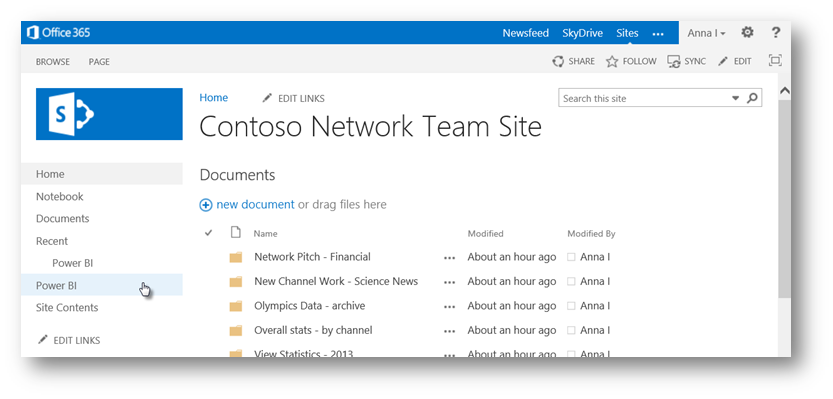Toggle presence box beside Anna I, Overall stats row
This screenshot has height=399, width=833.
(x=571, y=330)
